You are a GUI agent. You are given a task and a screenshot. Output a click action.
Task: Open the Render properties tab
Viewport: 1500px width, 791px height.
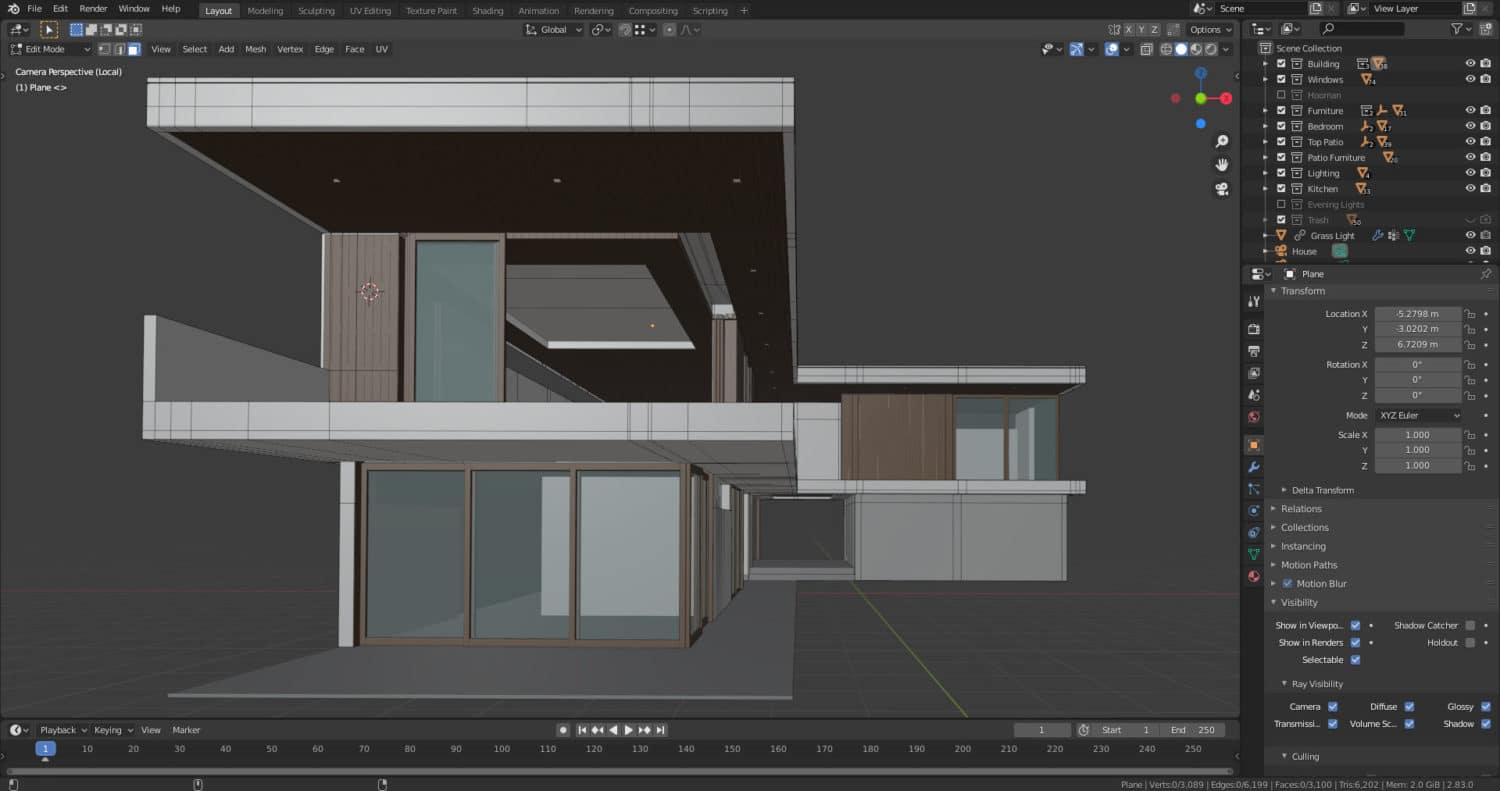[1253, 327]
